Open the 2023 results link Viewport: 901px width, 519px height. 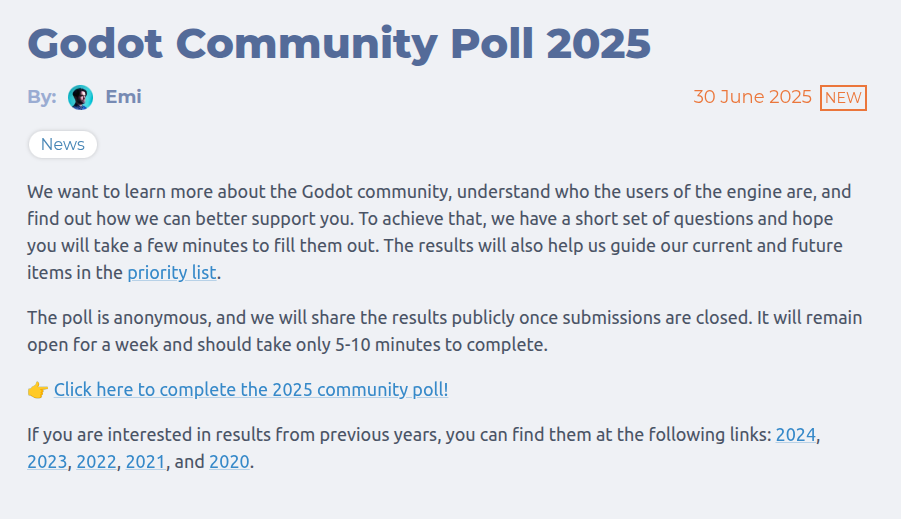(47, 463)
